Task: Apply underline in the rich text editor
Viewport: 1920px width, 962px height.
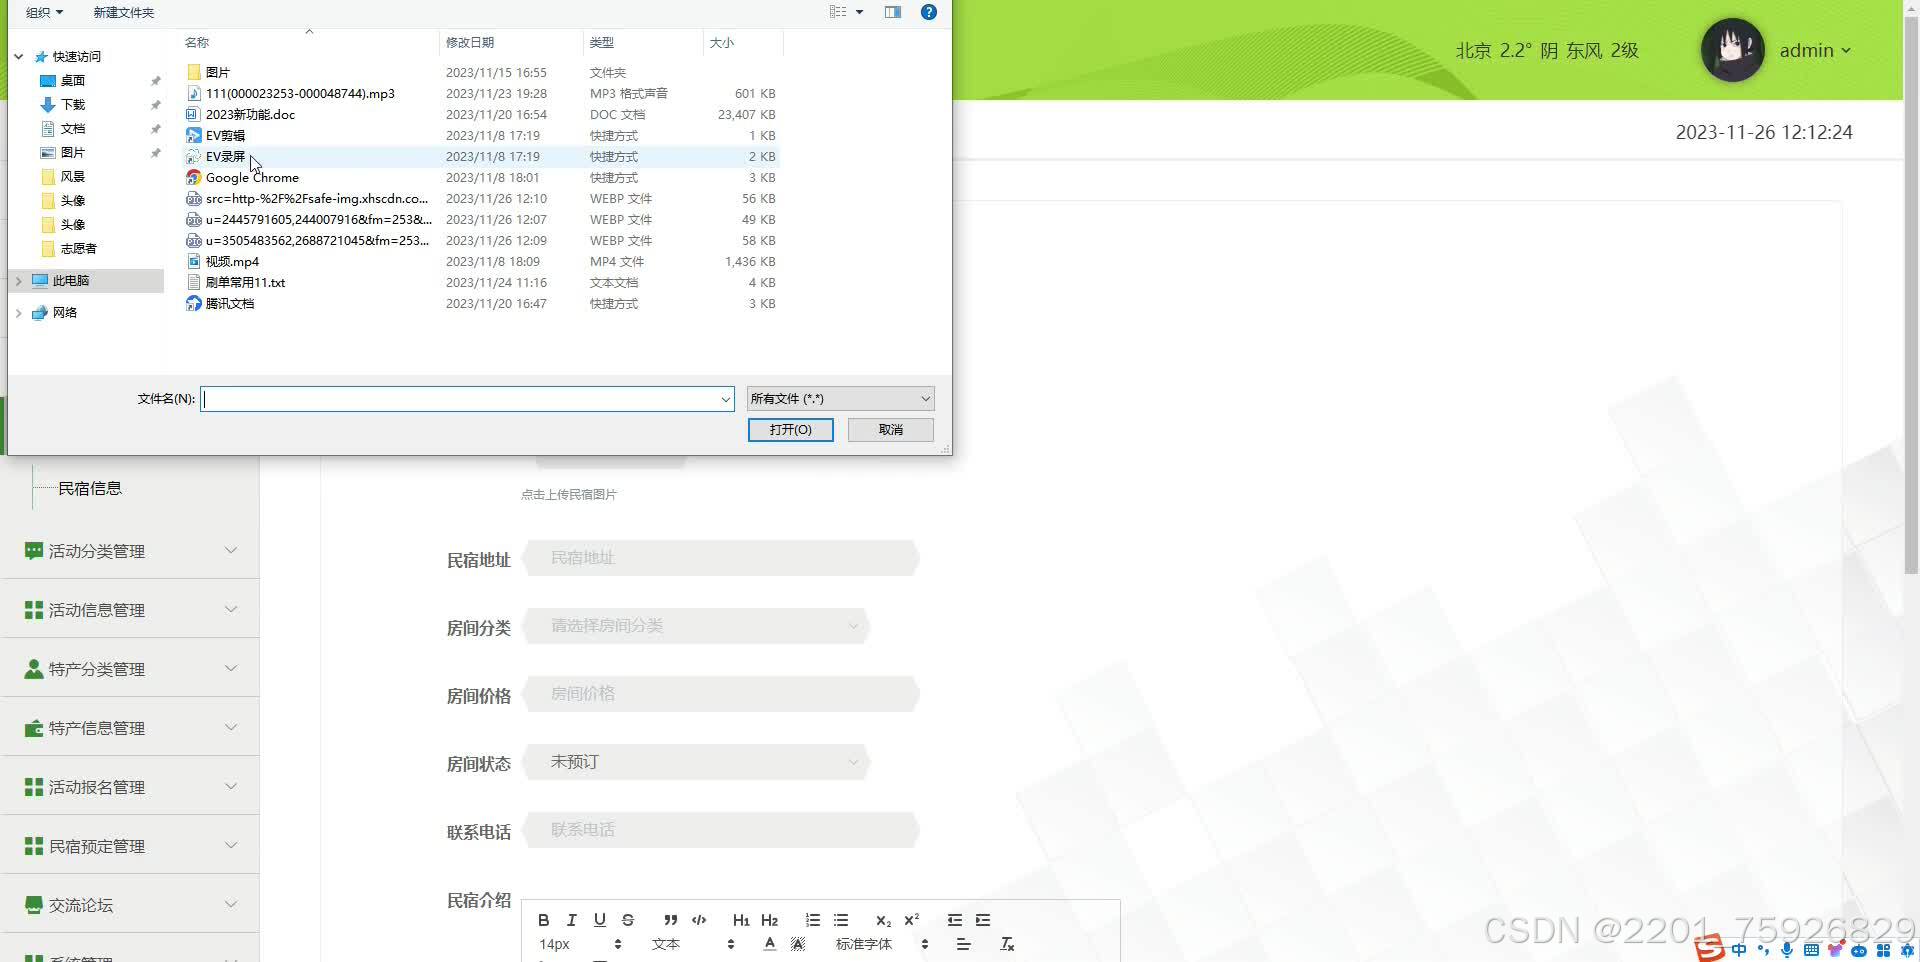Action: (x=599, y=920)
